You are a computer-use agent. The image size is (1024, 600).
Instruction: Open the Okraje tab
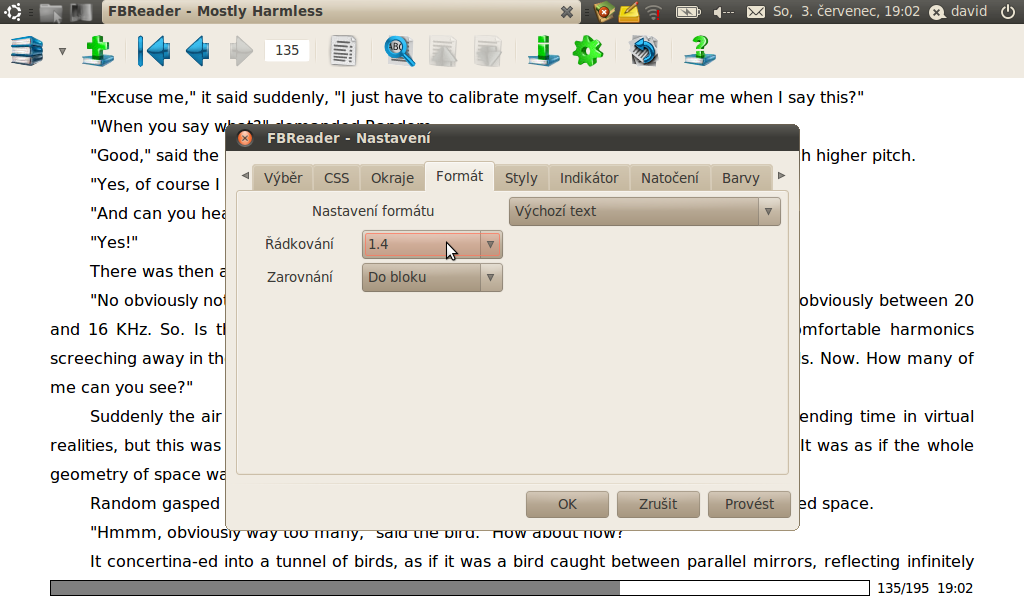point(392,178)
